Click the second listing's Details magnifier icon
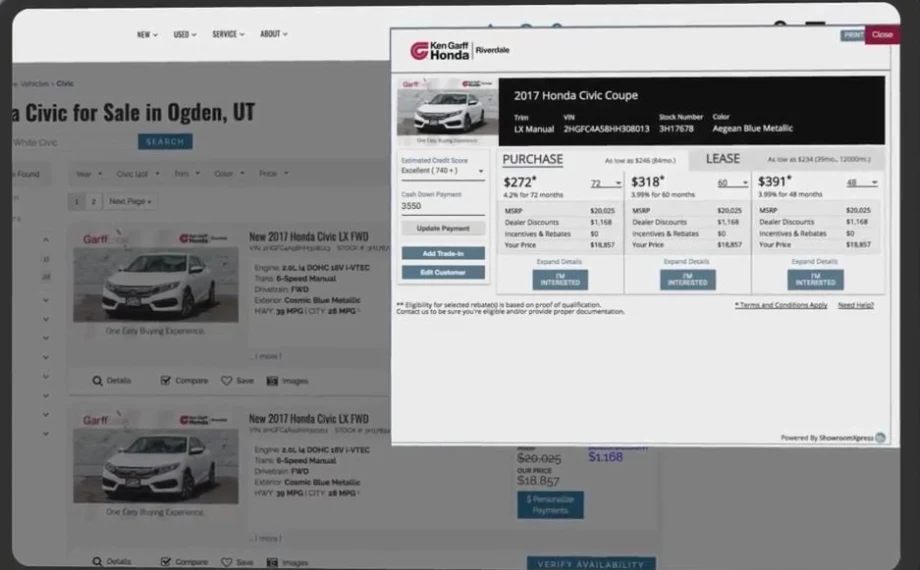Screen dimensions: 920x570 (97, 562)
